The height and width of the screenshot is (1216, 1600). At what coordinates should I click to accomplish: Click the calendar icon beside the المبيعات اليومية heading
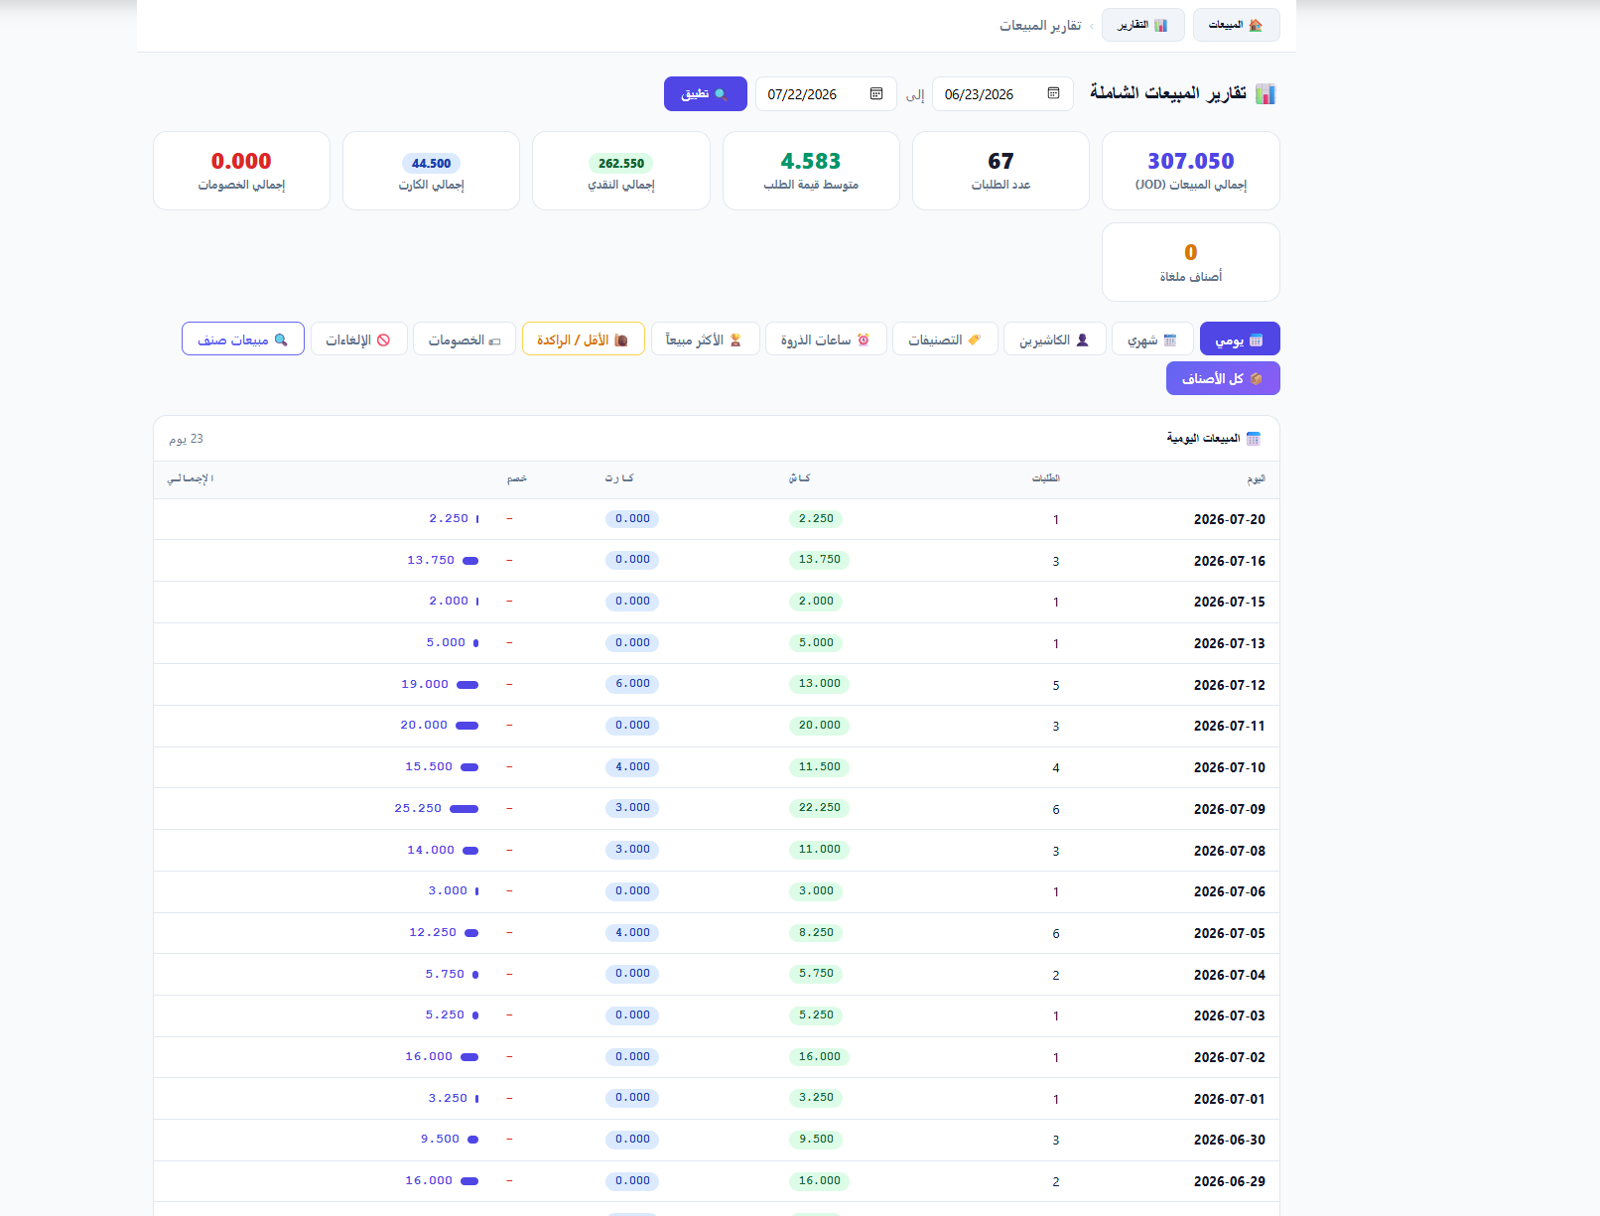click(1253, 439)
